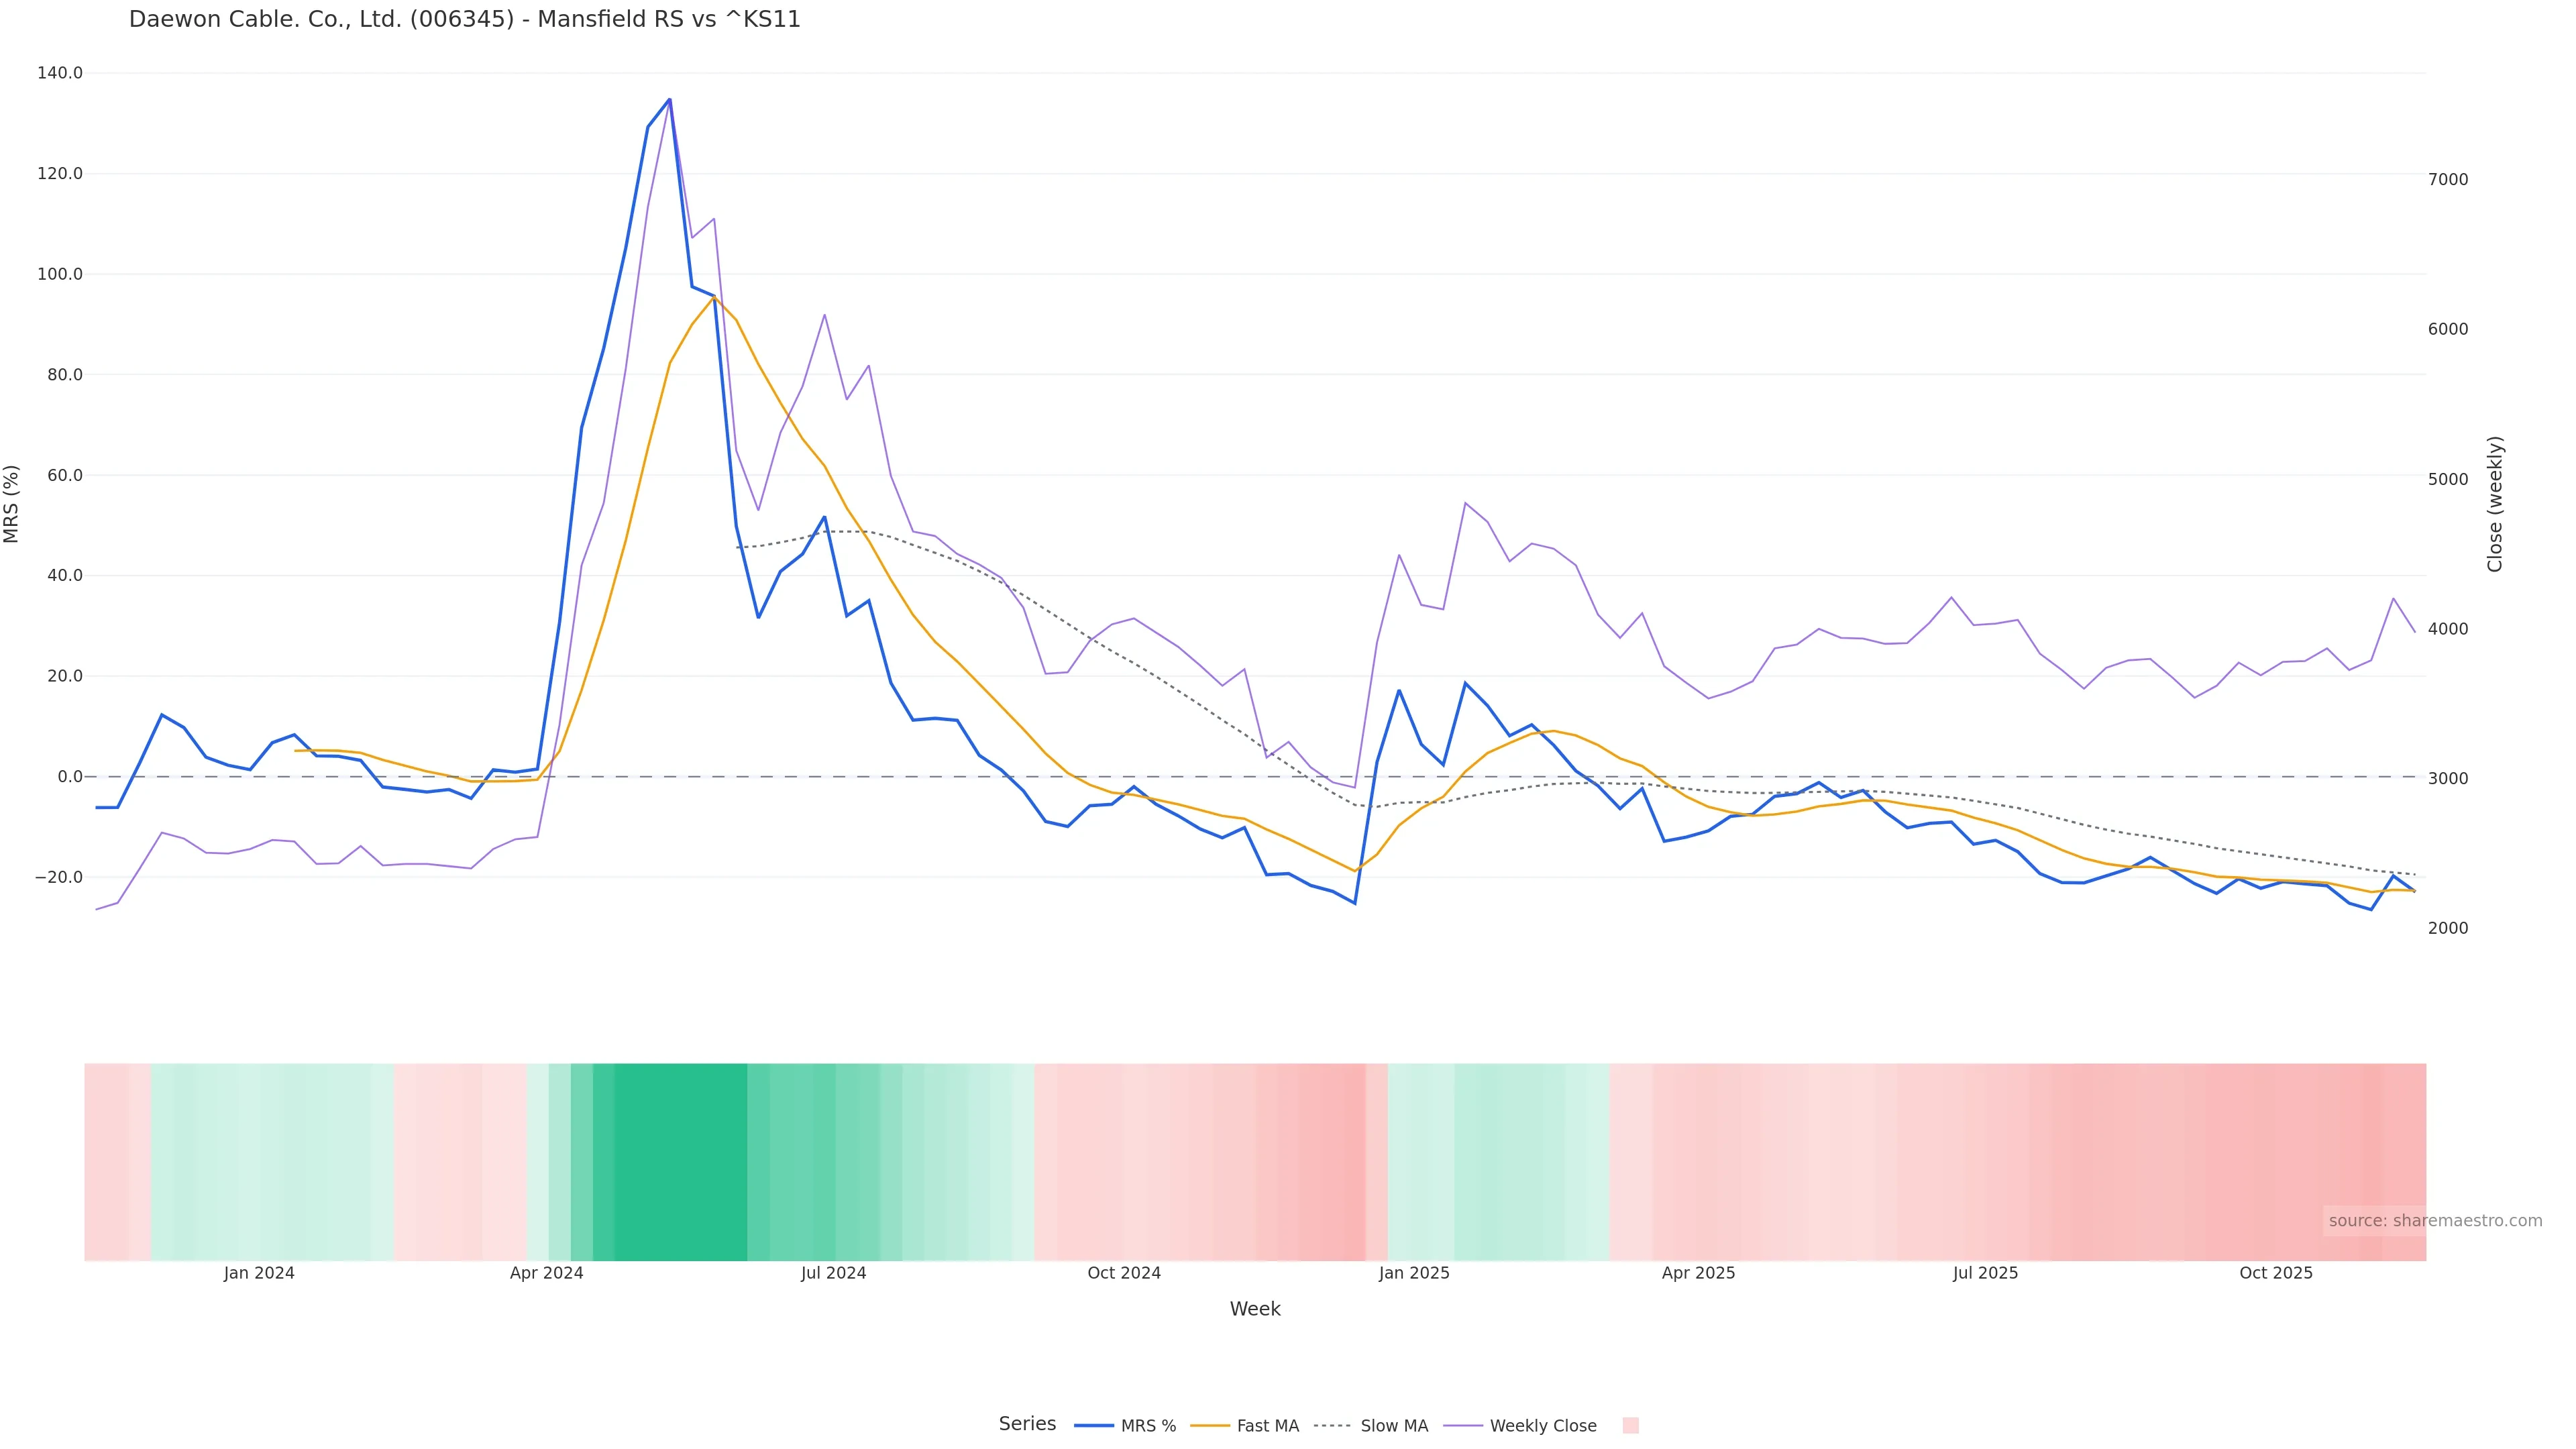Screen dimensions: 2576x1449
Task: Click the 140.0 y-axis tick label
Action: (x=59, y=73)
